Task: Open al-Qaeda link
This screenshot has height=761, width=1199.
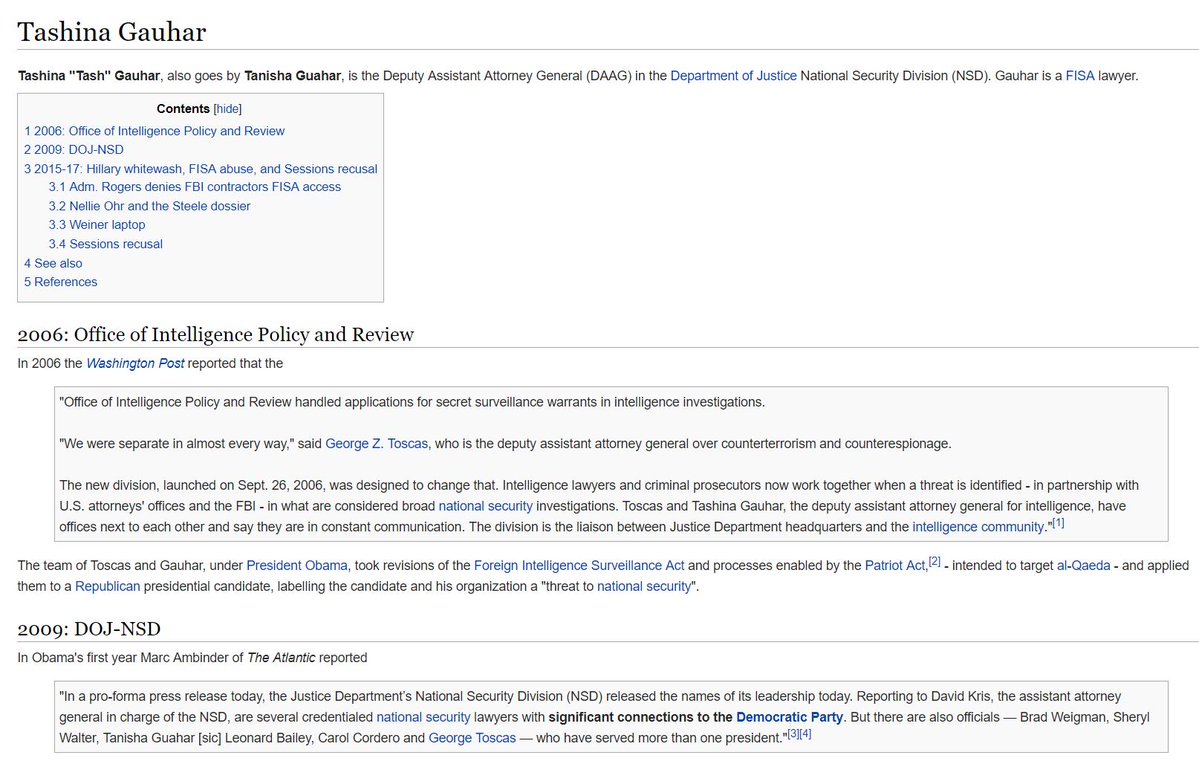Action: 1084,566
